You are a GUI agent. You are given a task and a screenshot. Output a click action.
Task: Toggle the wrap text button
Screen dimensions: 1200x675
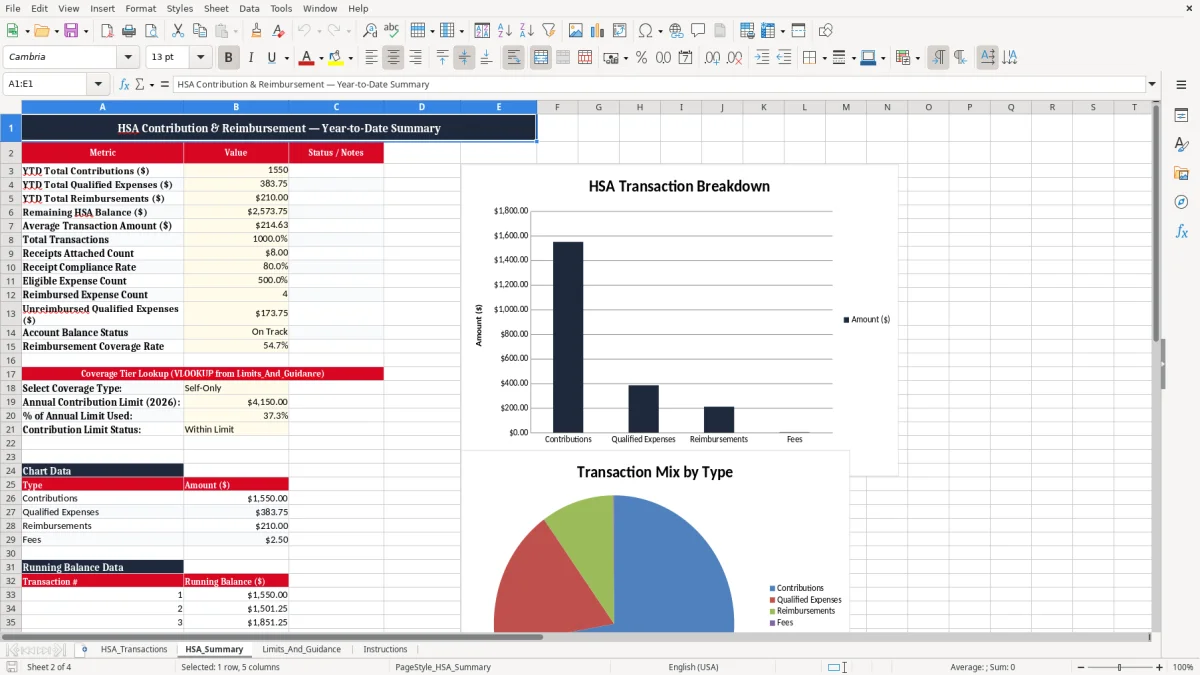(x=513, y=58)
